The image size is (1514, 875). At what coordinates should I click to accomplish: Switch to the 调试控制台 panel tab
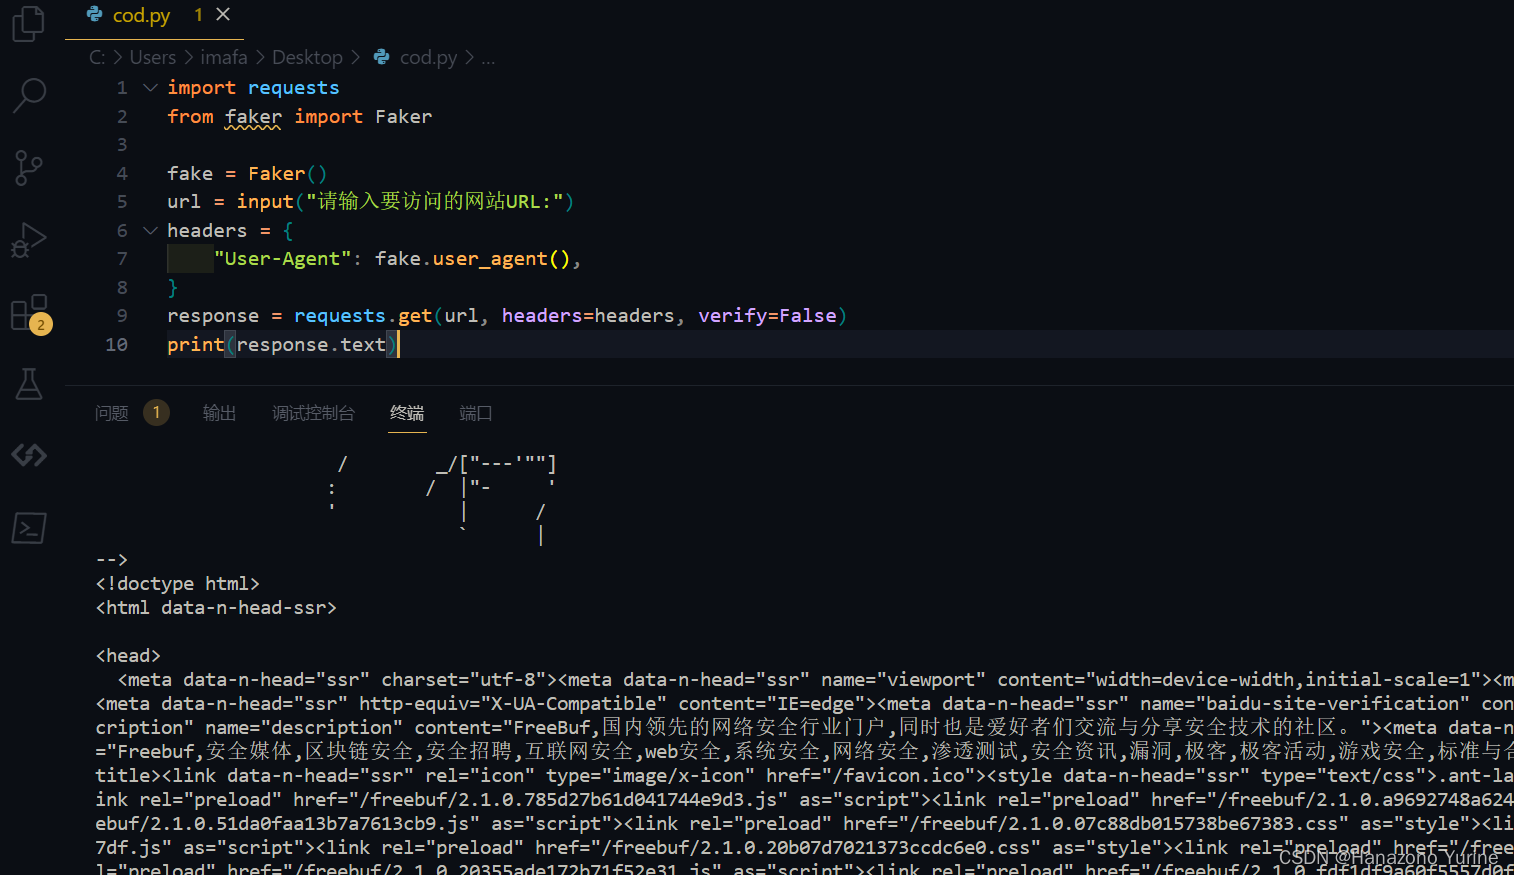pyautogui.click(x=313, y=413)
